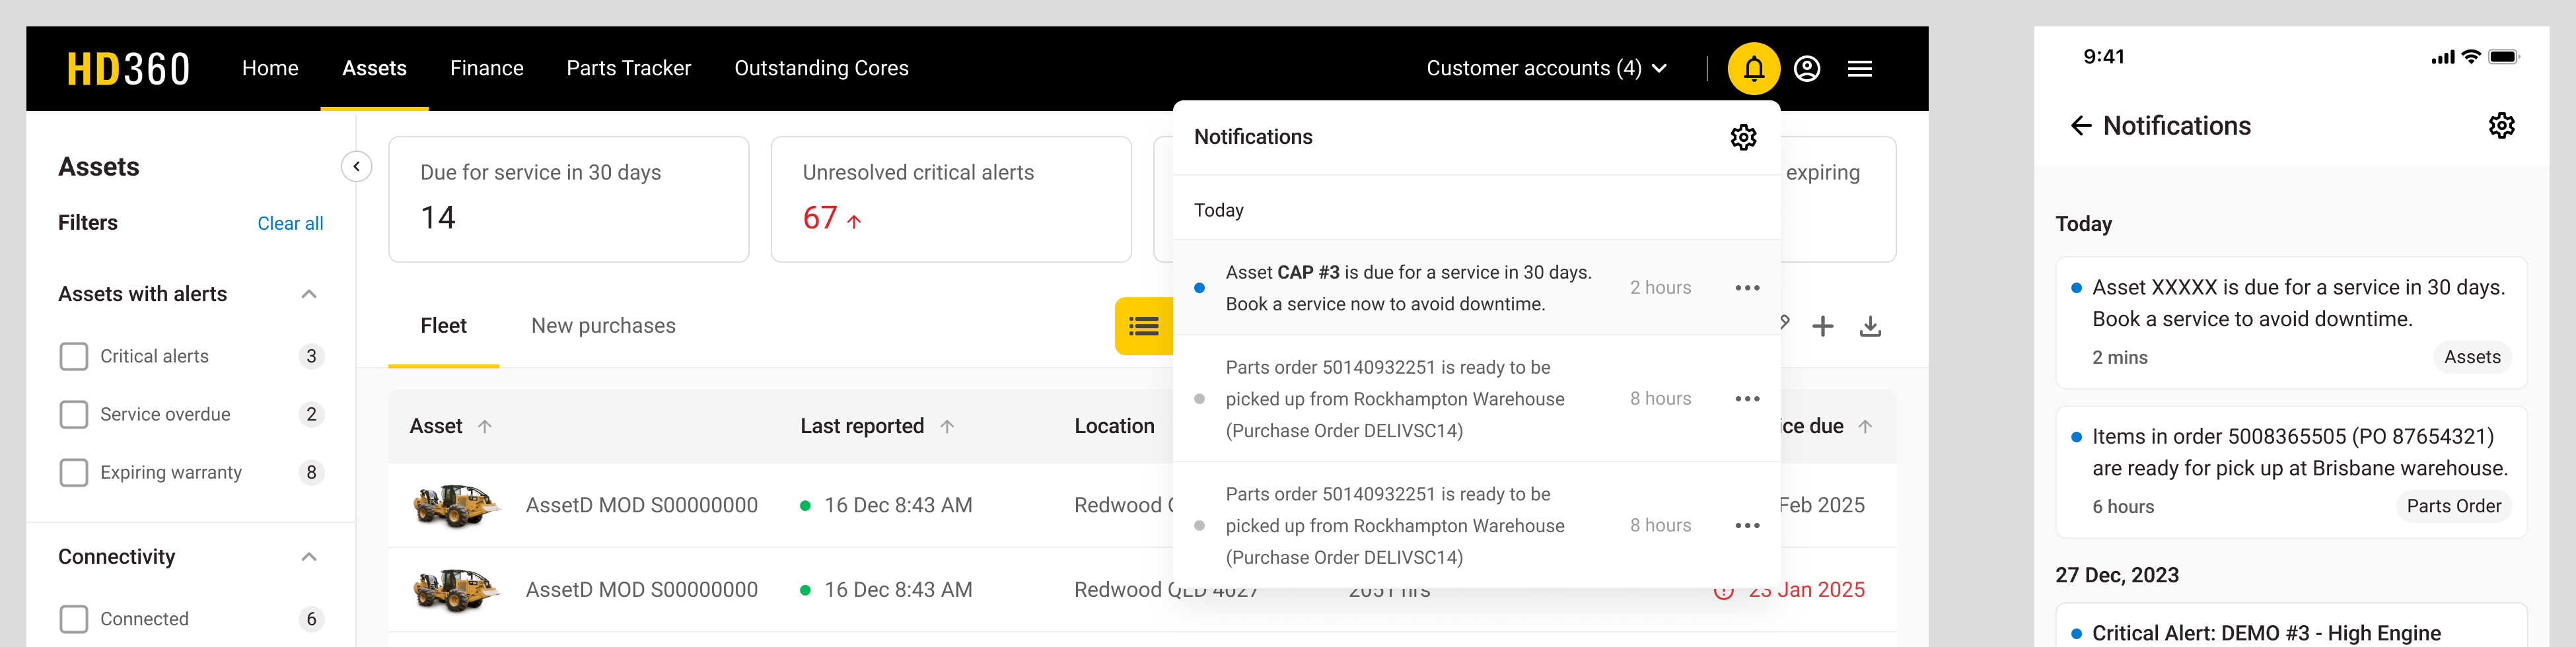Go to the Home menu item

[x=270, y=69]
